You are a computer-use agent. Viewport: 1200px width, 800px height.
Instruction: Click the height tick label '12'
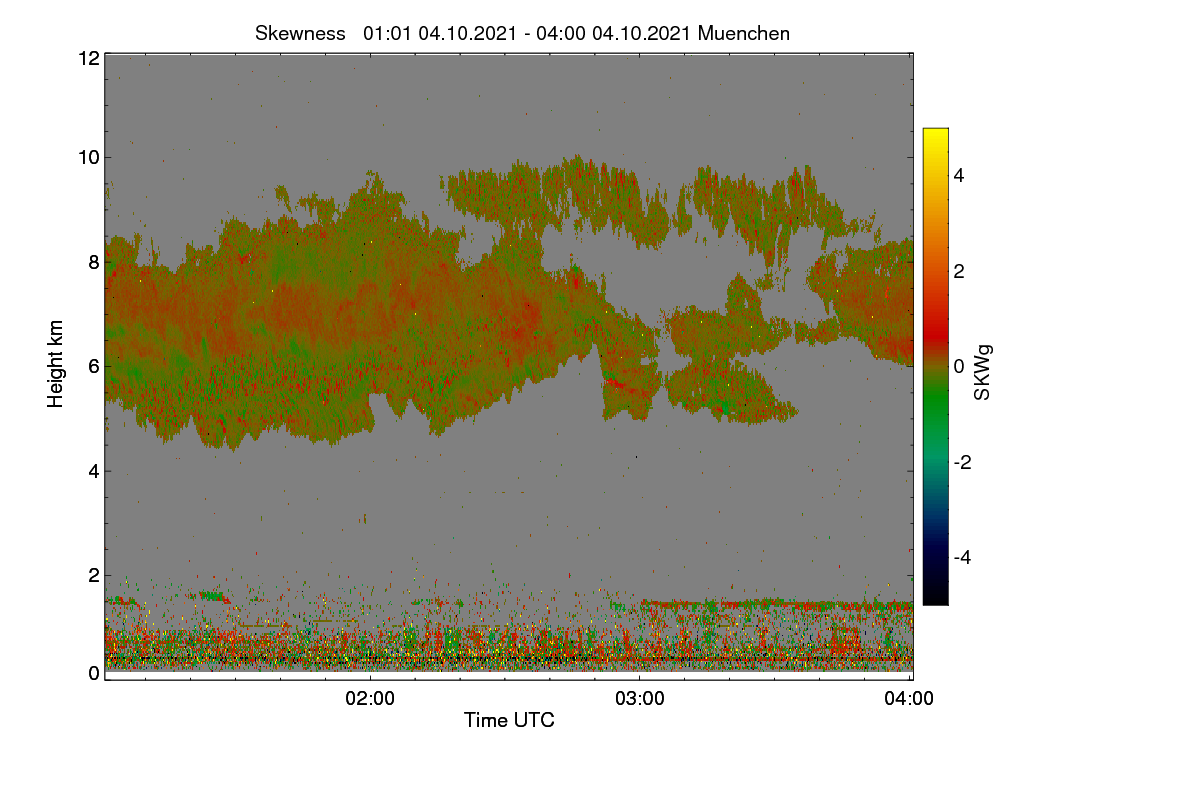87,59
